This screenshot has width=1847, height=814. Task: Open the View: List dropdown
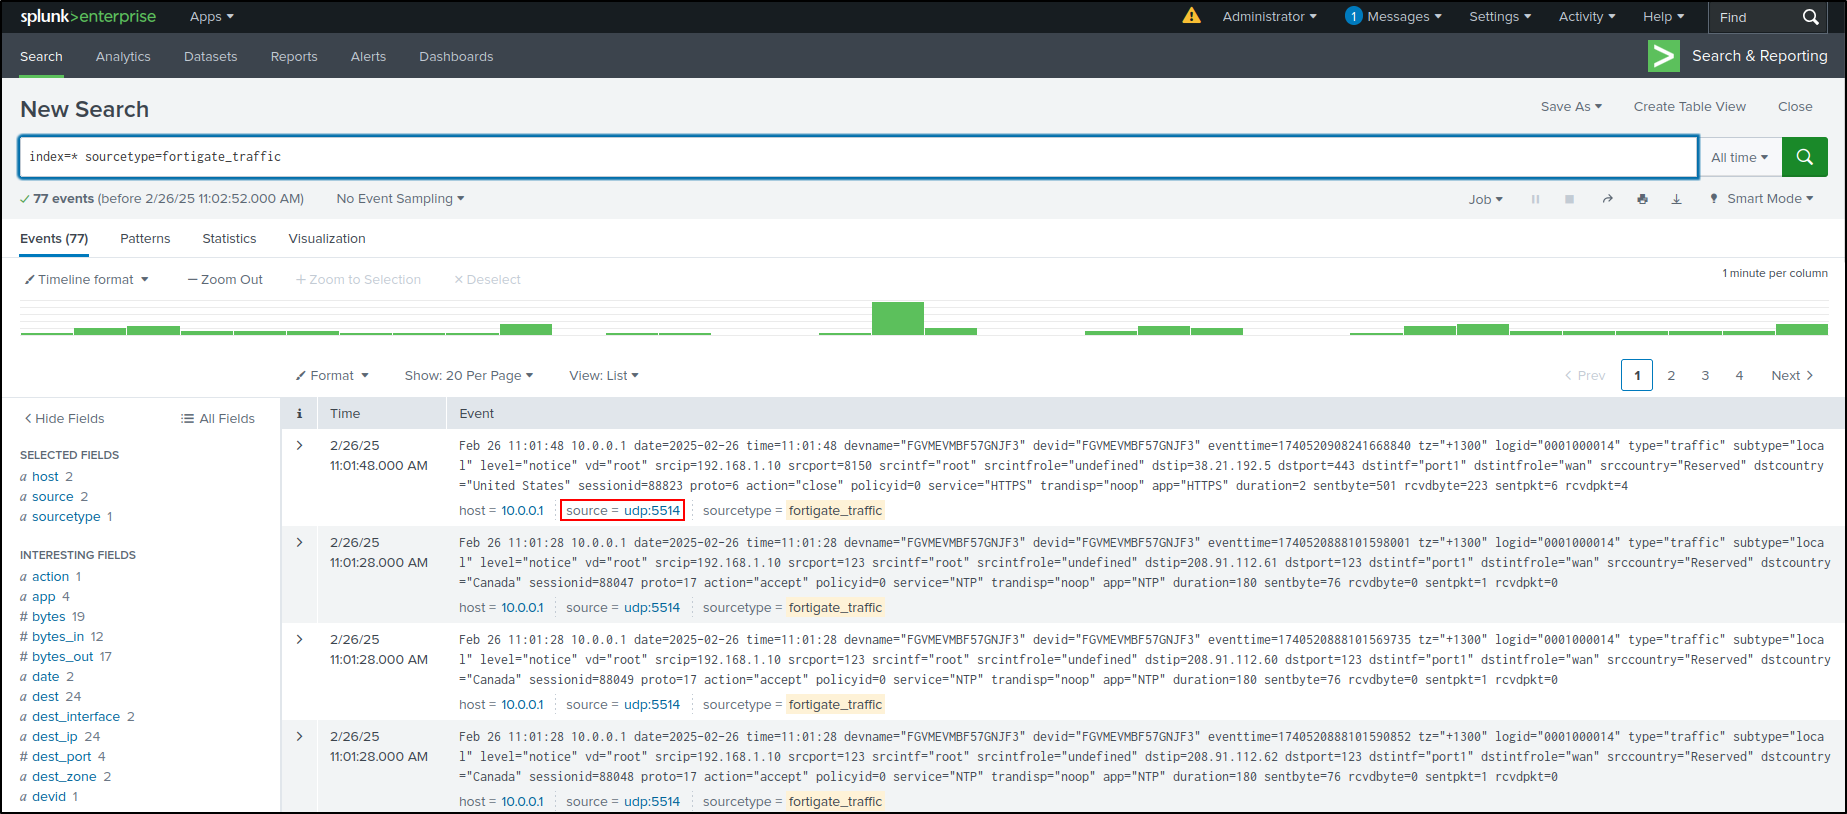click(604, 376)
